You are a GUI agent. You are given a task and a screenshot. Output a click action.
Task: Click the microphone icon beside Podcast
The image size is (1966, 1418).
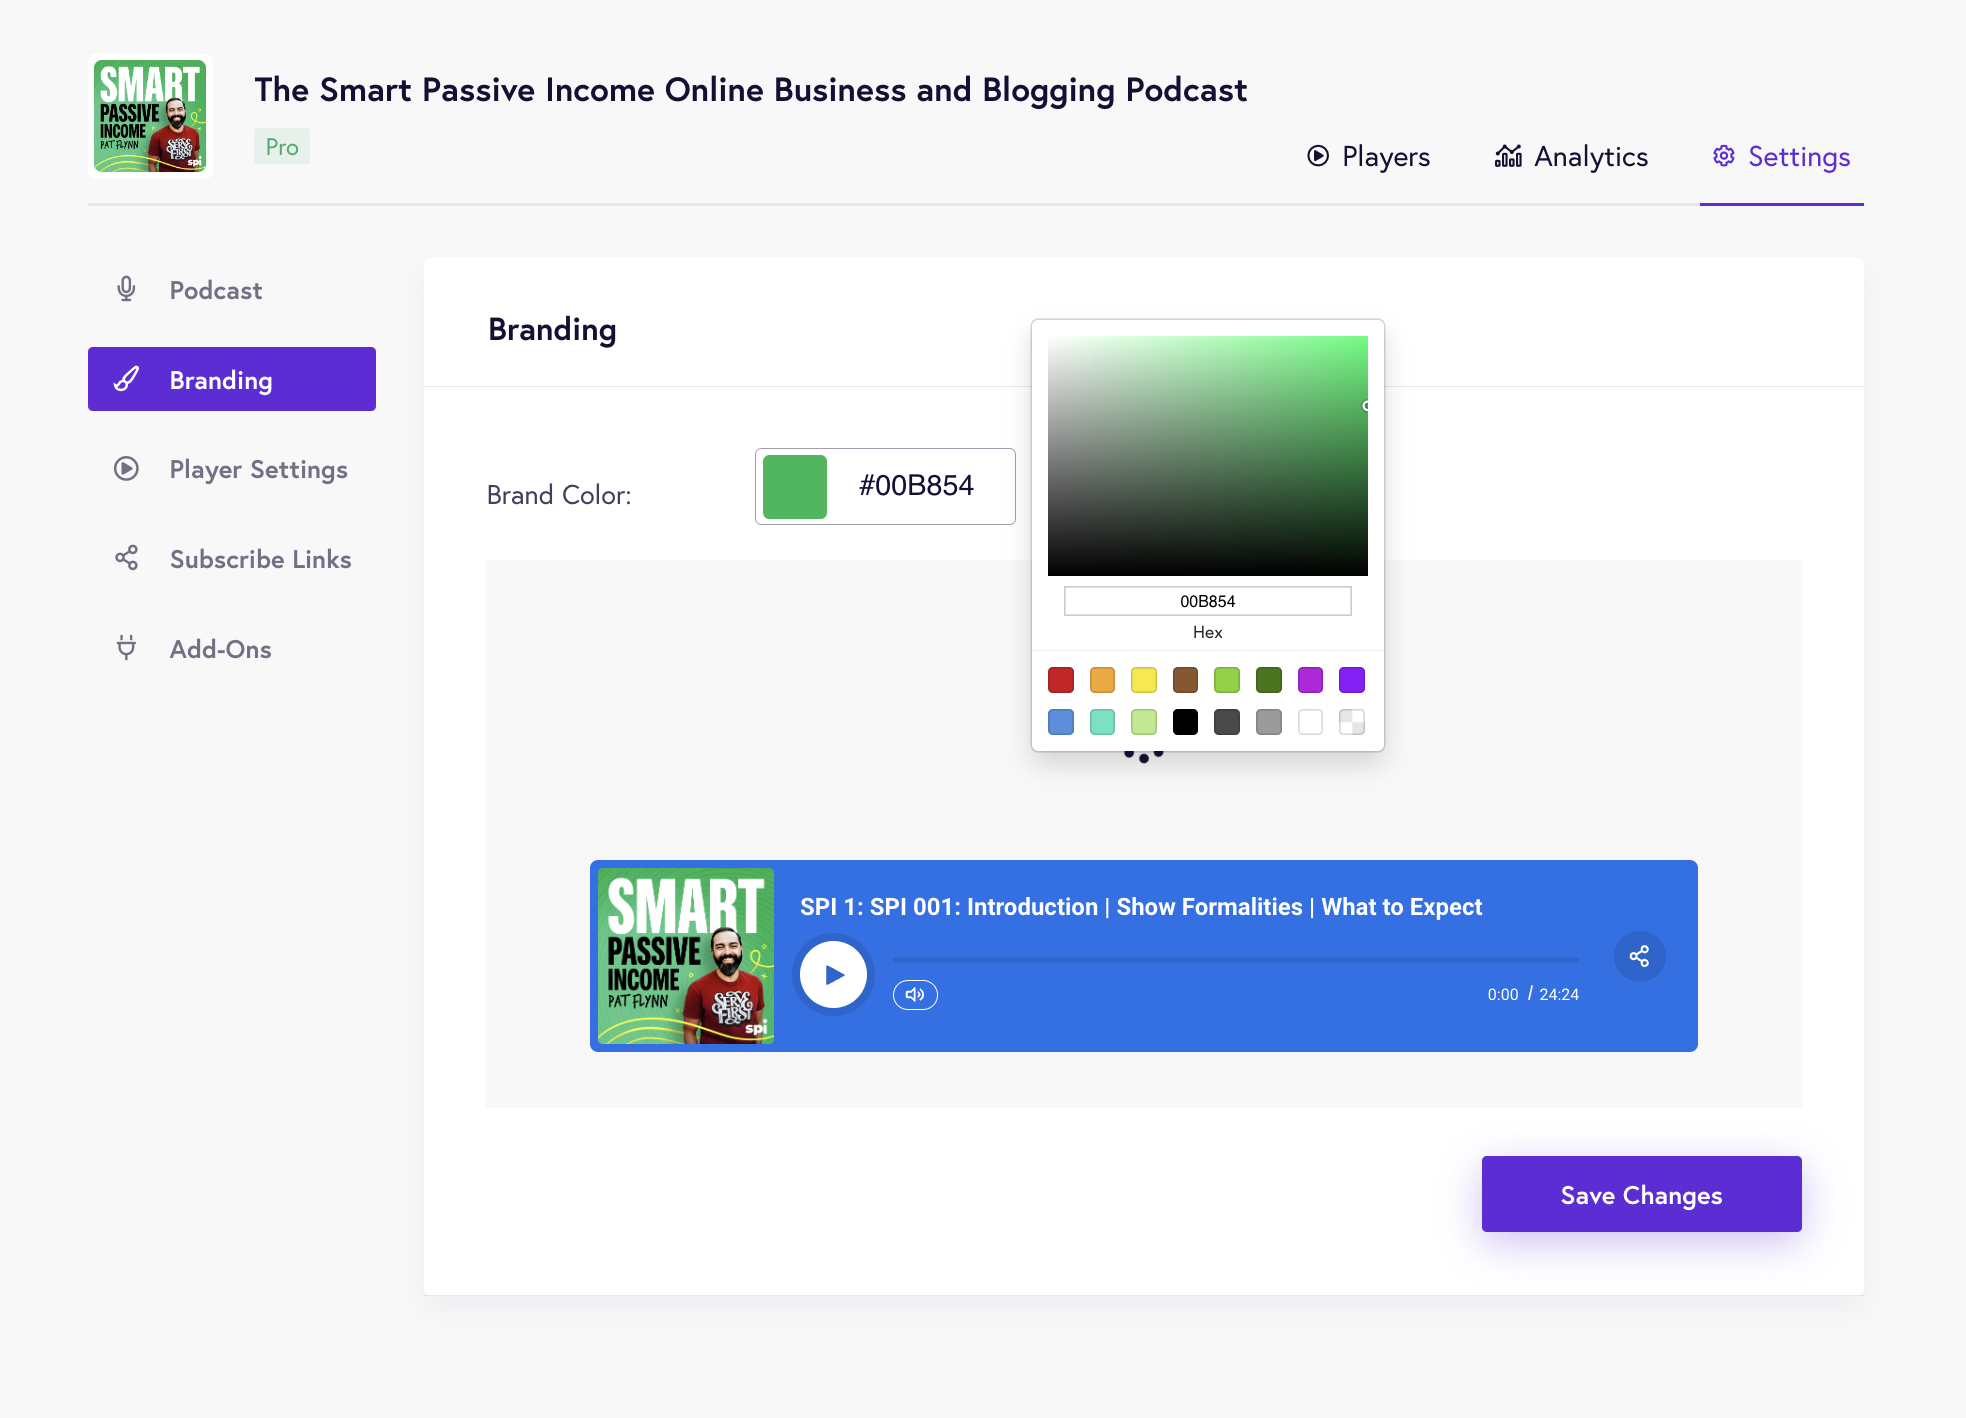tap(126, 289)
